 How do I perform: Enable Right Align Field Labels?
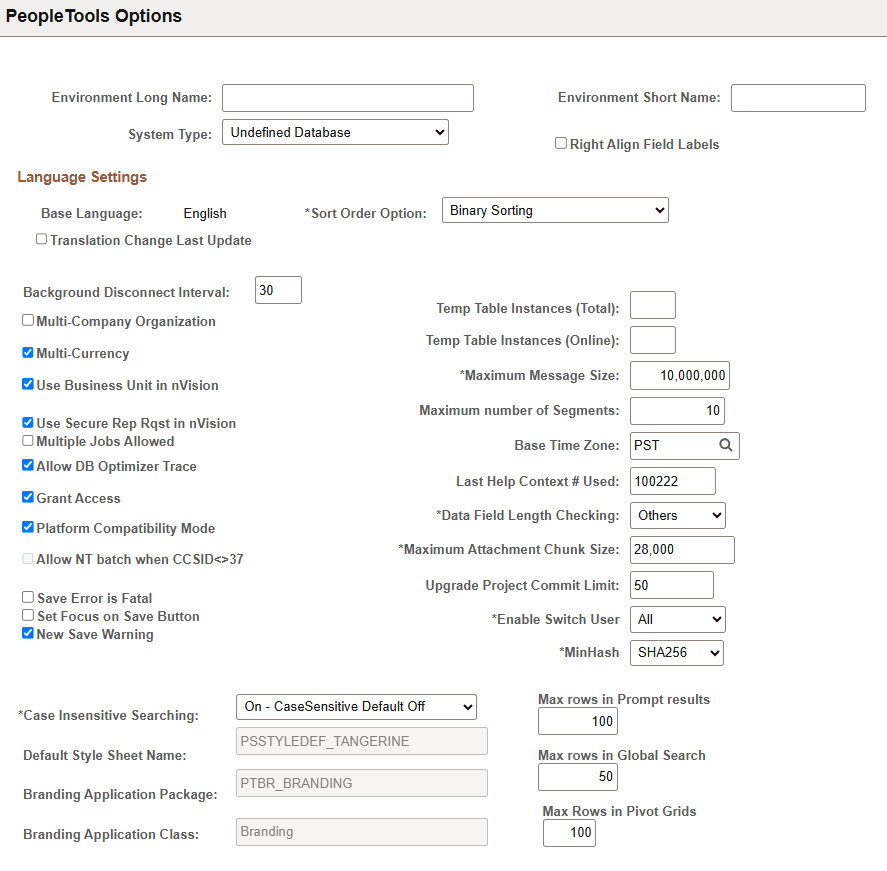click(x=561, y=142)
